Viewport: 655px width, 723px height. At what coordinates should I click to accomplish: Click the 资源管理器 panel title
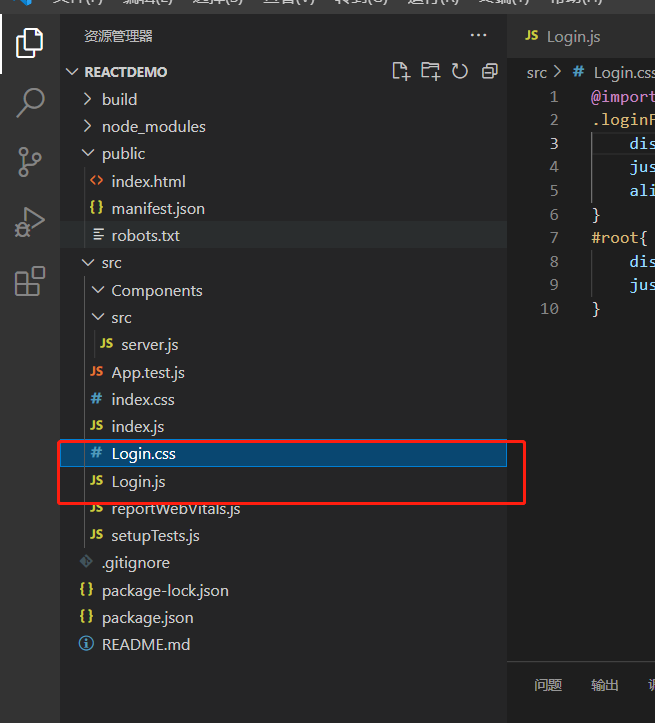(x=118, y=36)
